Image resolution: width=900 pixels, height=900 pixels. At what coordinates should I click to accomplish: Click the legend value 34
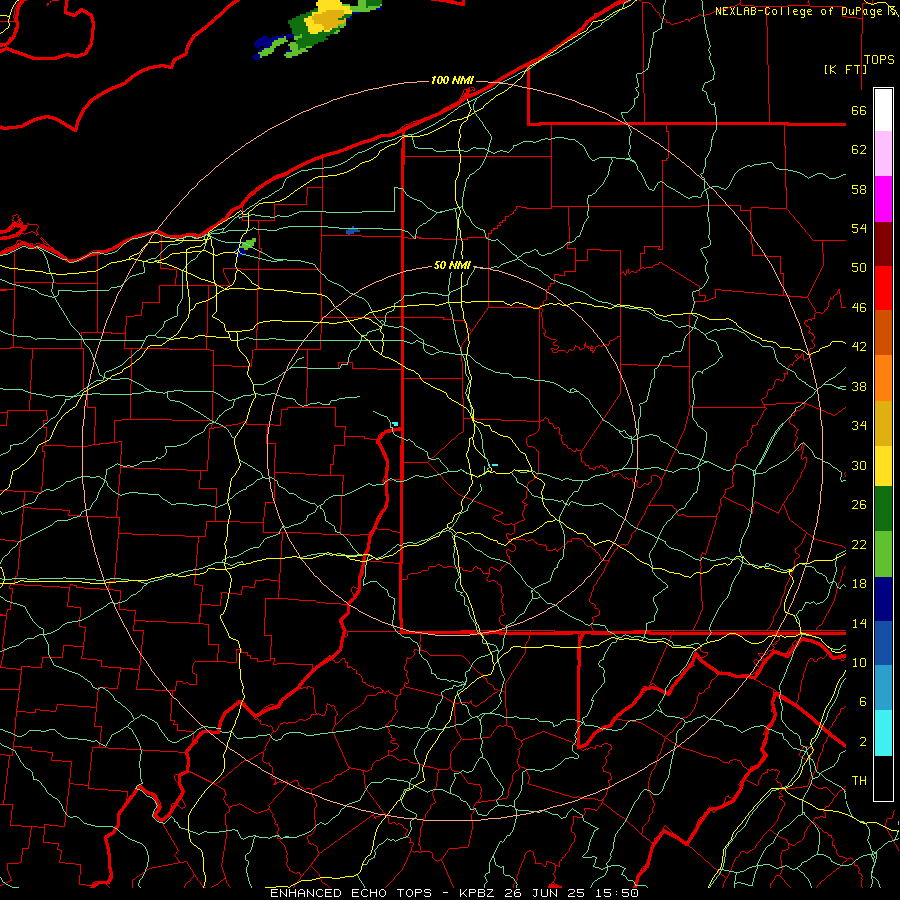[859, 425]
